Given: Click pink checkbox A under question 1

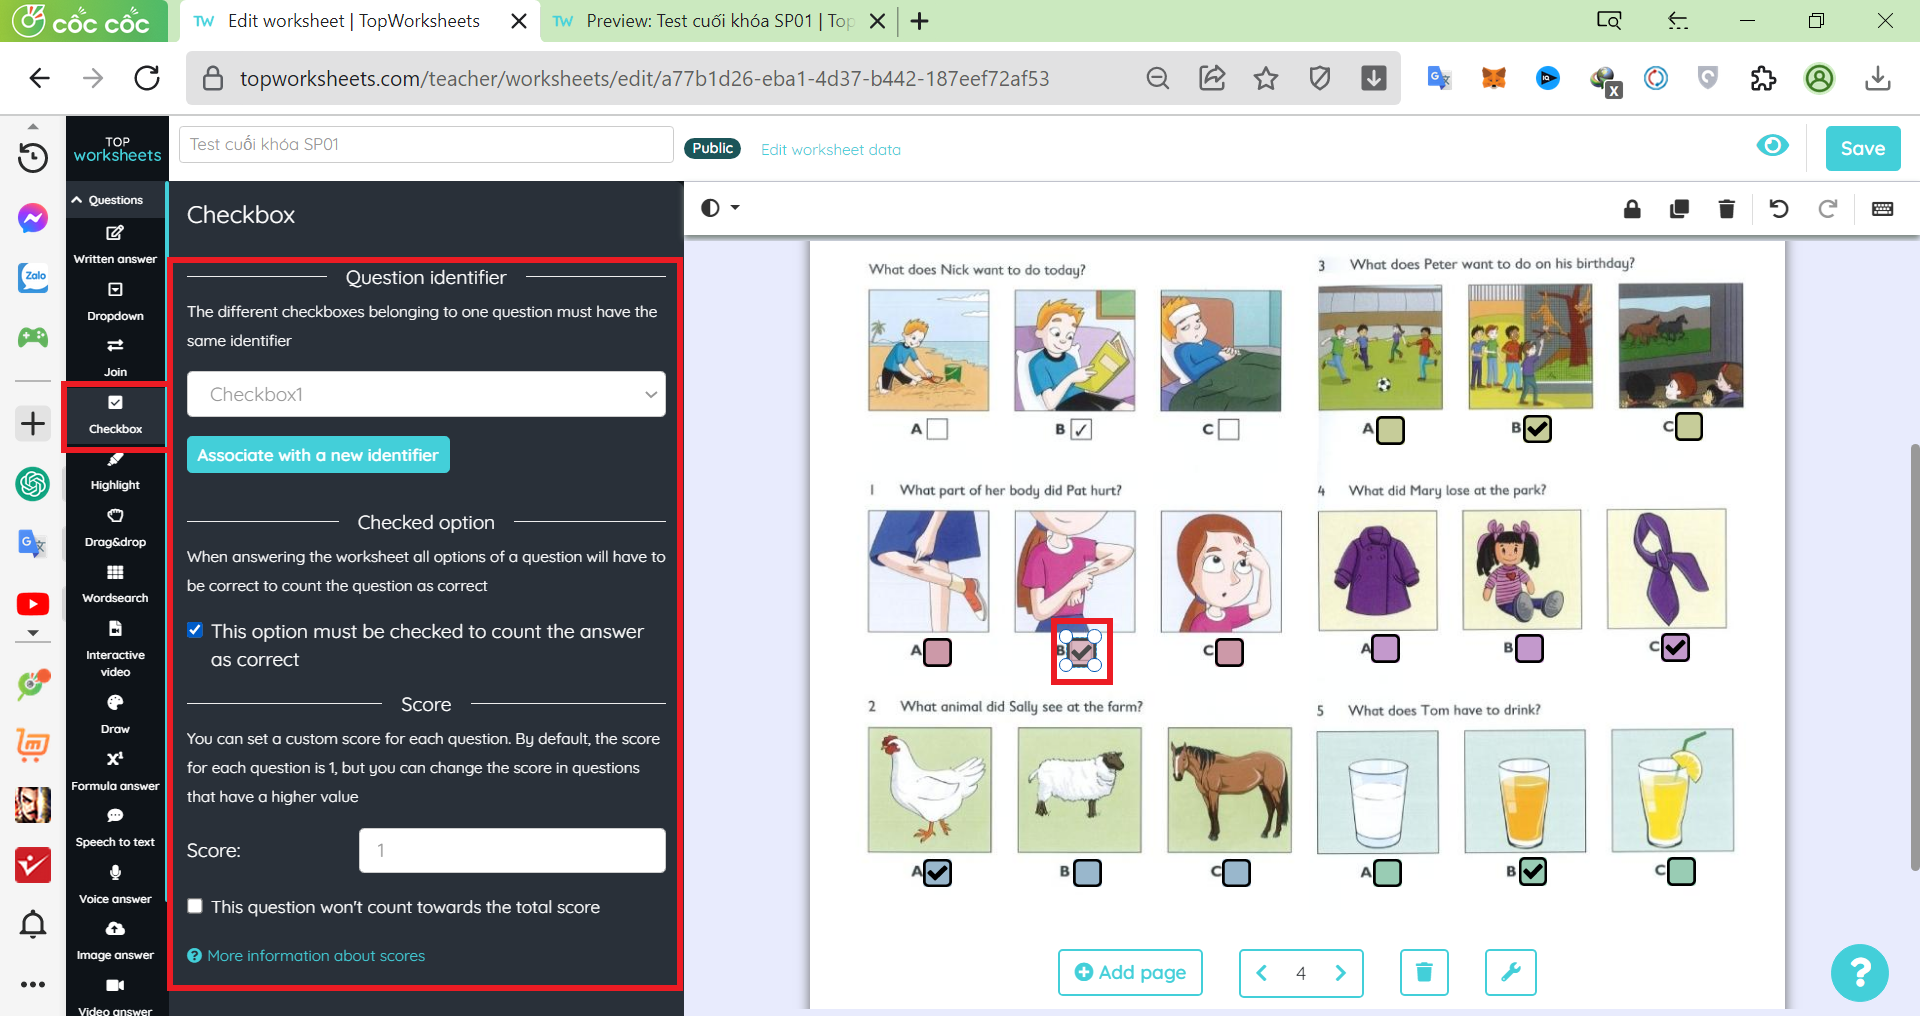Looking at the screenshot, I should pos(937,652).
